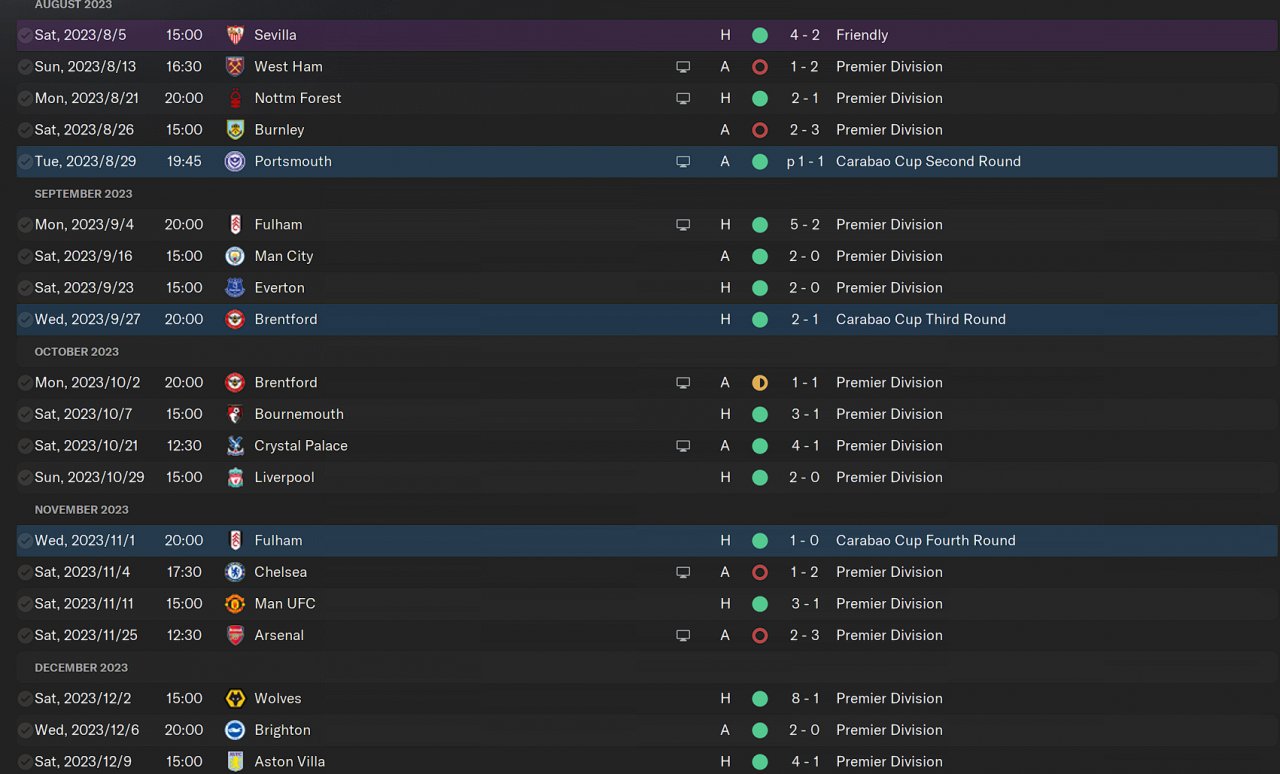Click the Liverpool club crest

point(235,477)
